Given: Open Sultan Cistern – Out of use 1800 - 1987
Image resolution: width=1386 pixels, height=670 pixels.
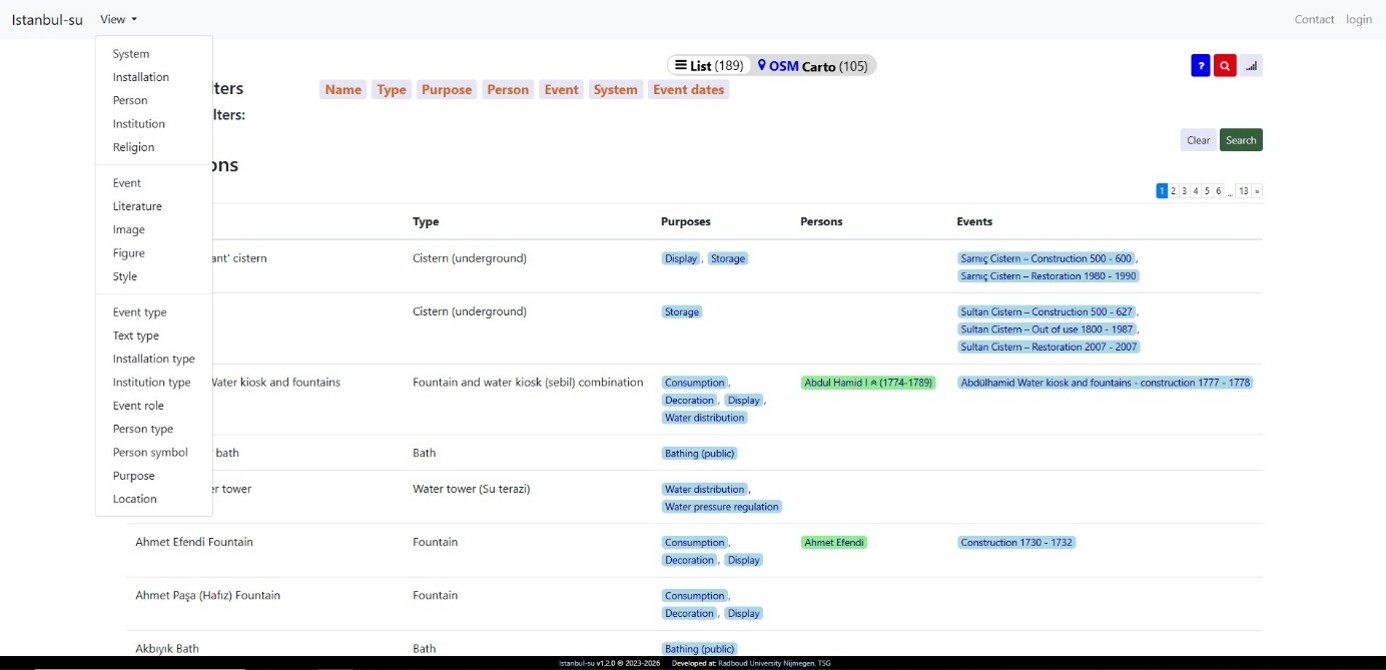Looking at the screenshot, I should tap(1048, 329).
